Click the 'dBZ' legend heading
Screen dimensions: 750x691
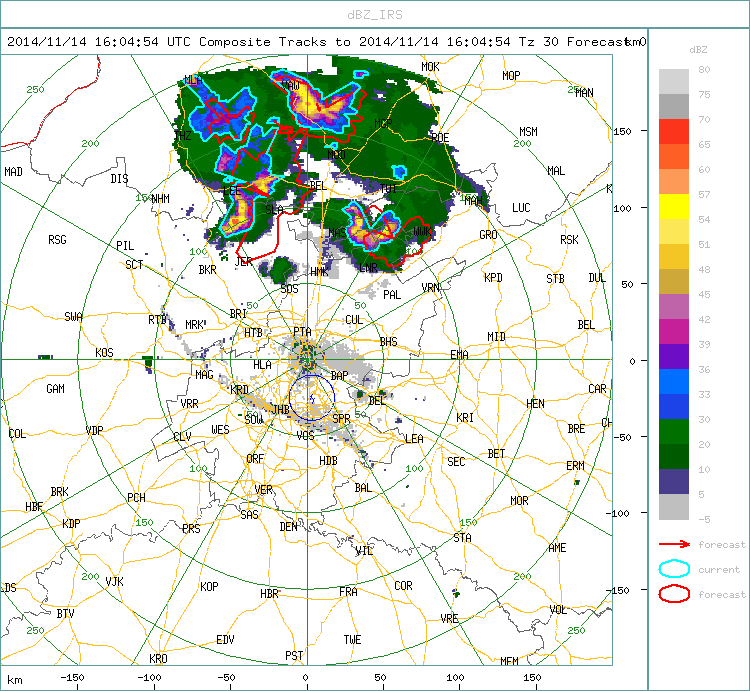[x=698, y=50]
